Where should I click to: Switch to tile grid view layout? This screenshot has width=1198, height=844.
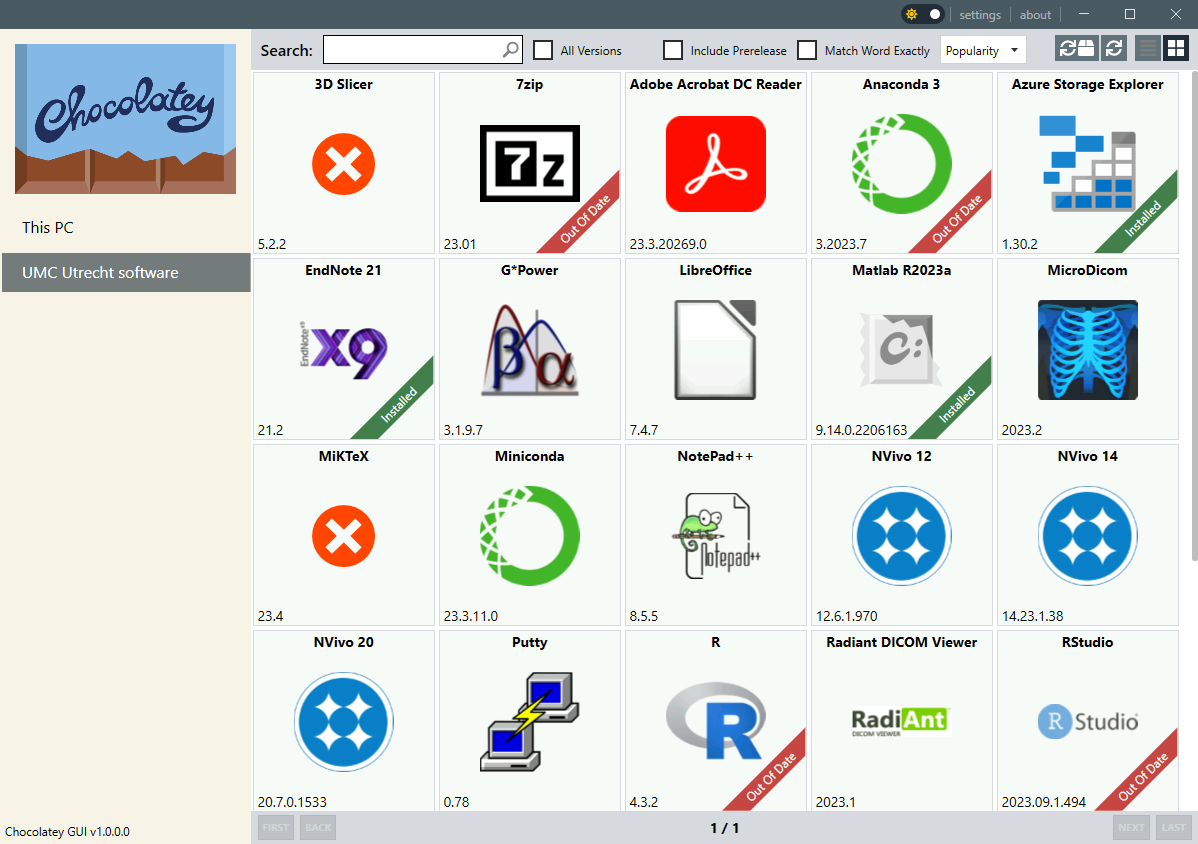tap(1176, 49)
